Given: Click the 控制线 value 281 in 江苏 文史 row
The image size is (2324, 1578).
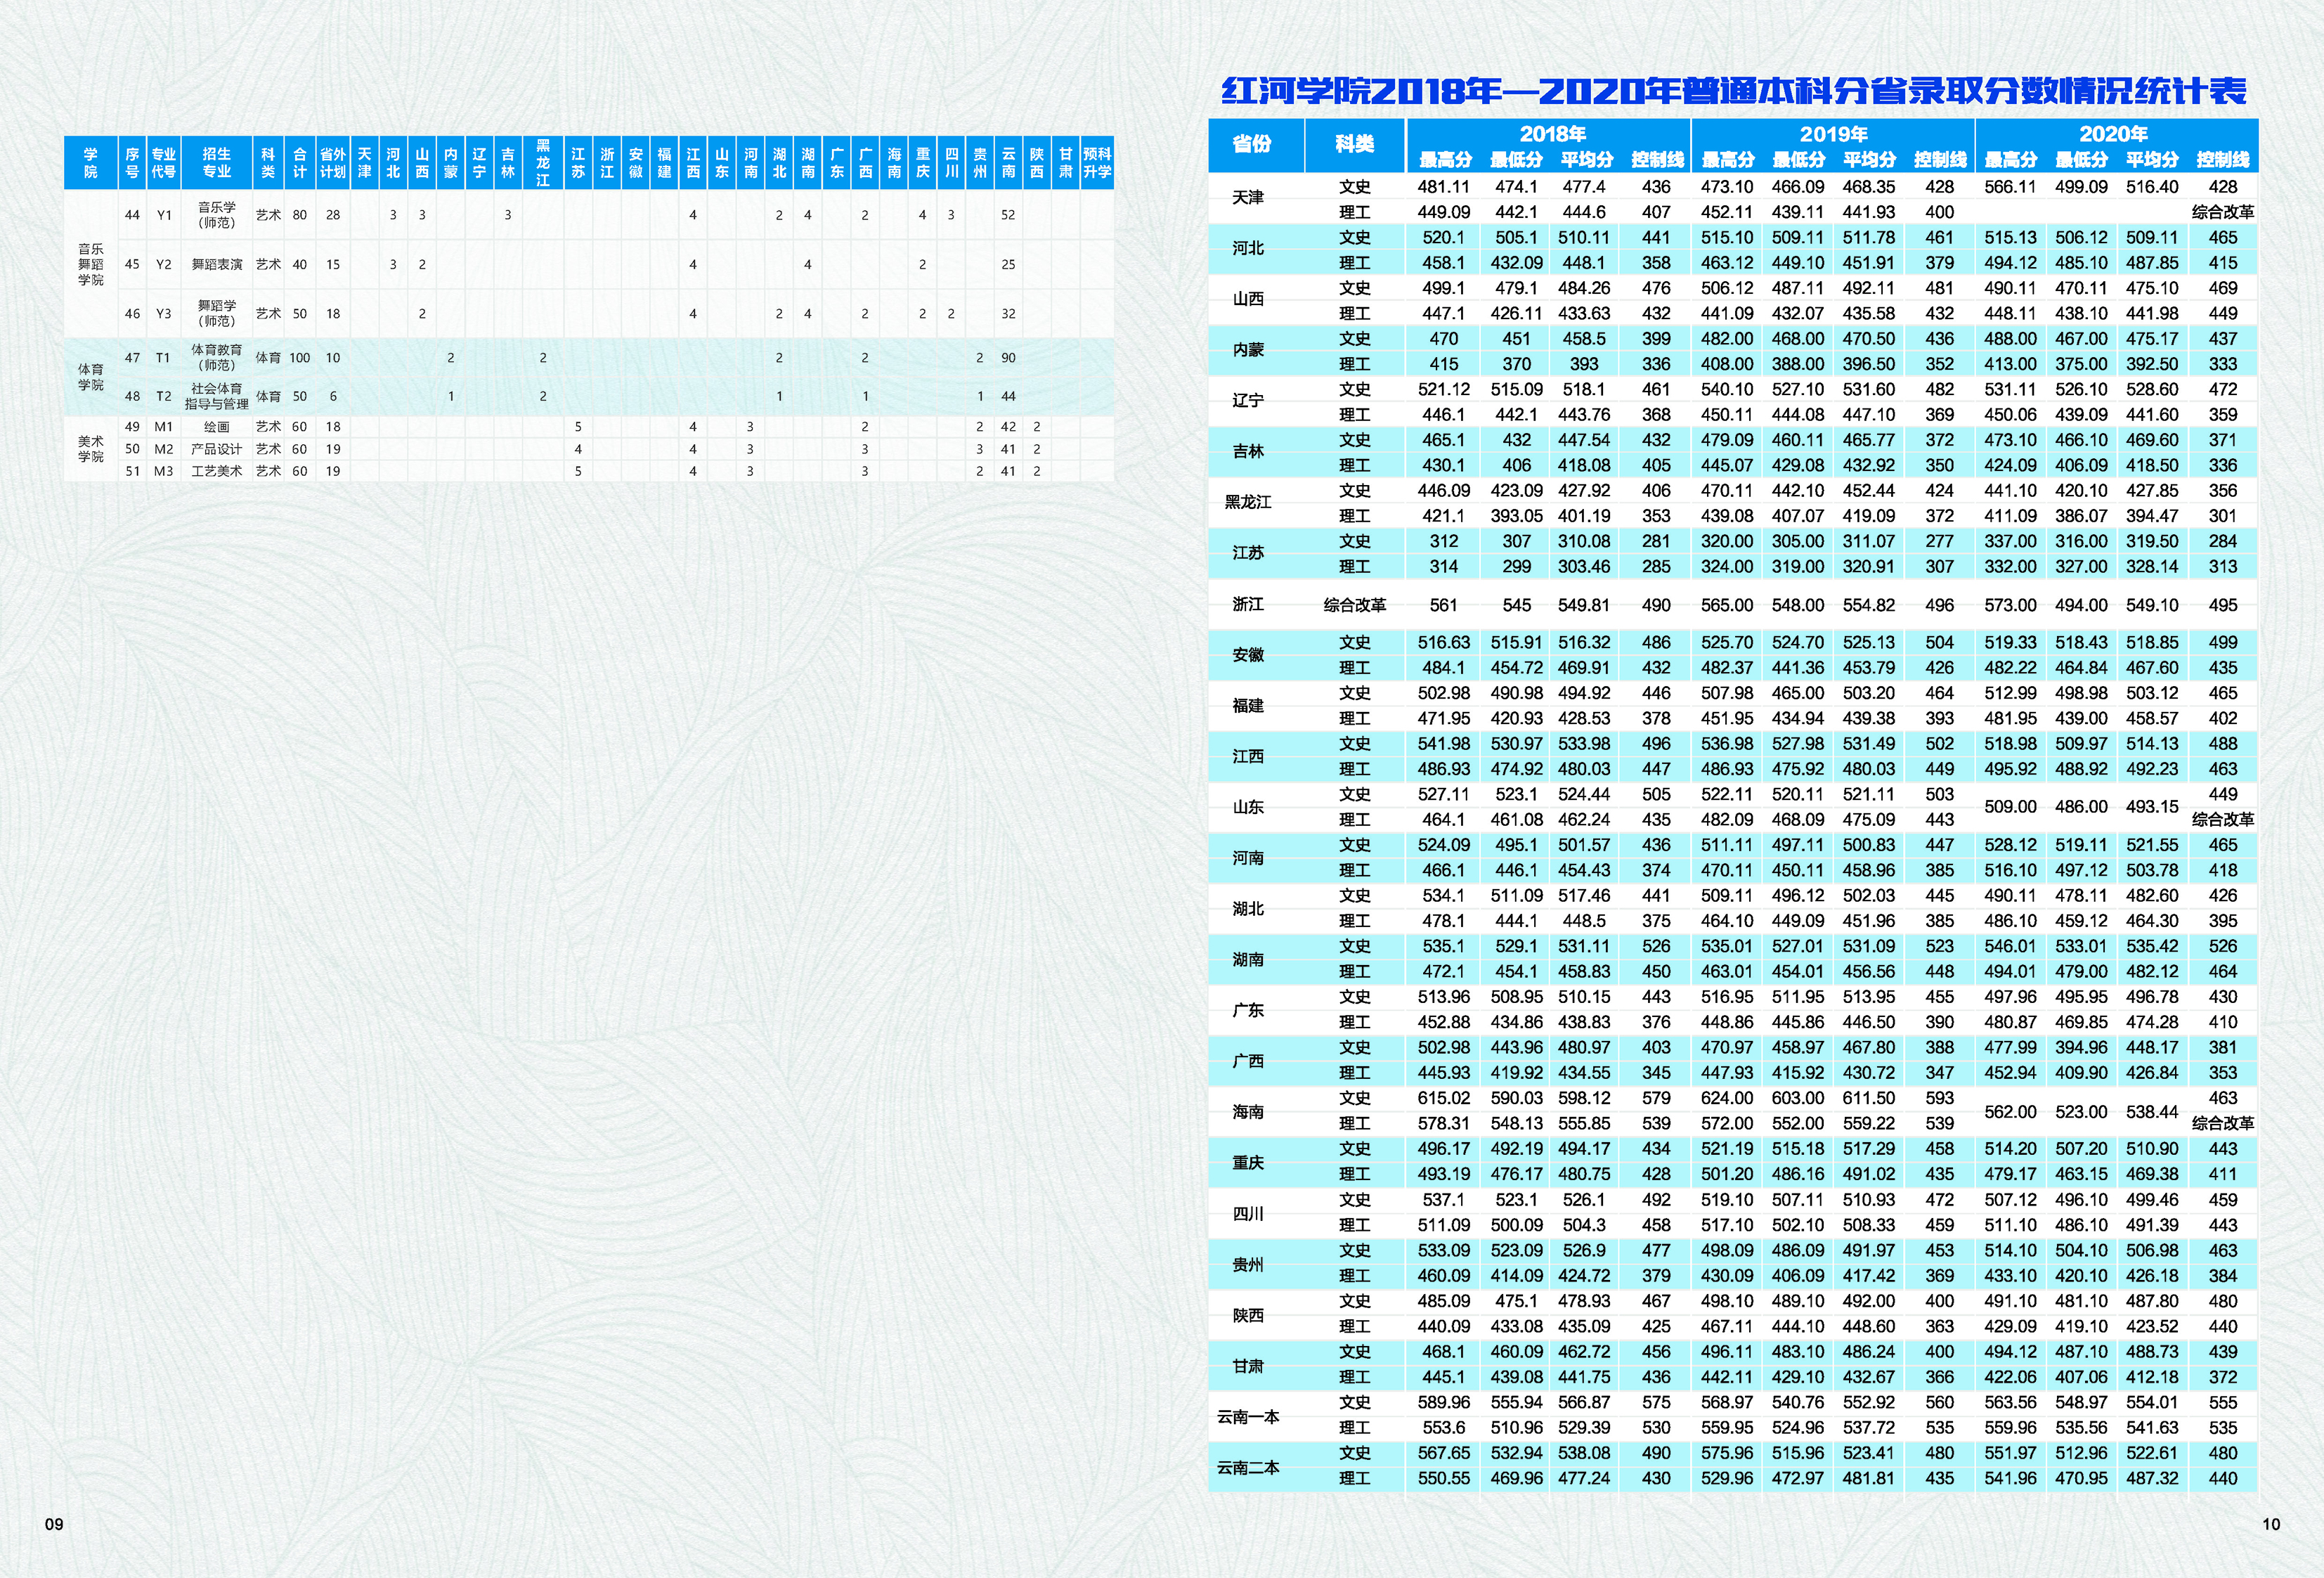Looking at the screenshot, I should pos(1656,541).
